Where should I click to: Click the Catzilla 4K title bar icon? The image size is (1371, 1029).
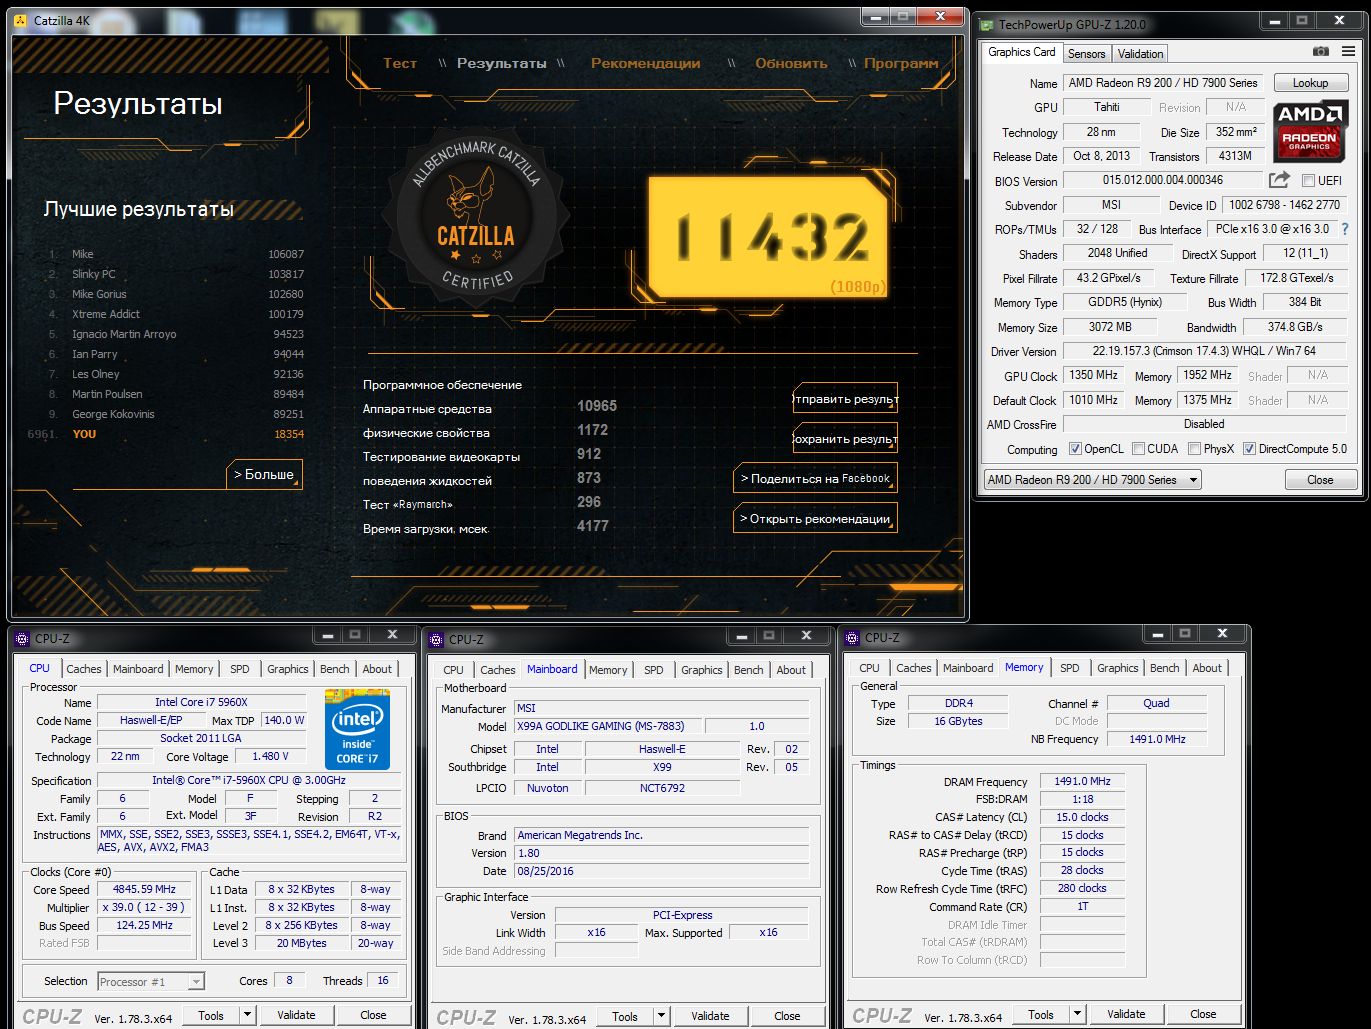click(20, 20)
